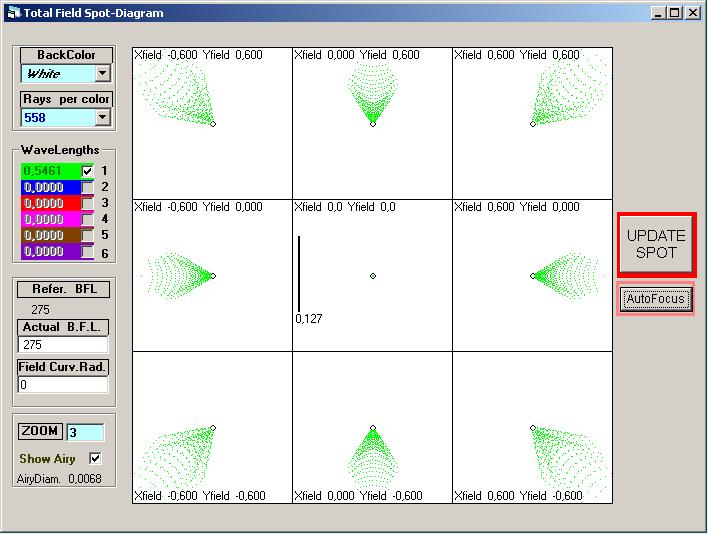Toggle the Show Airy checkbox
Viewport: 708px width, 534px height.
[x=95, y=458]
